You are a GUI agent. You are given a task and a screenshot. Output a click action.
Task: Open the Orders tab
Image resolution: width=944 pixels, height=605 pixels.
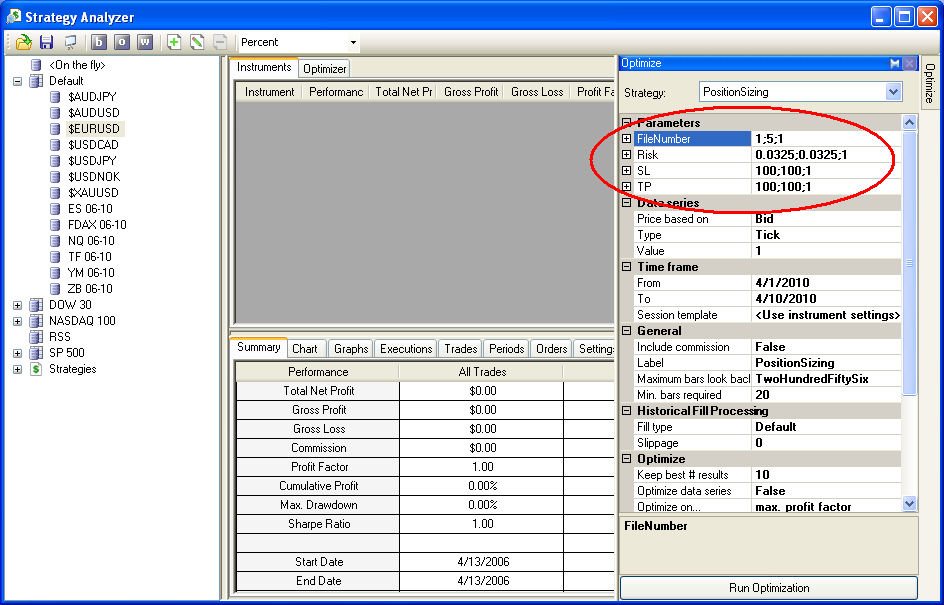point(551,349)
